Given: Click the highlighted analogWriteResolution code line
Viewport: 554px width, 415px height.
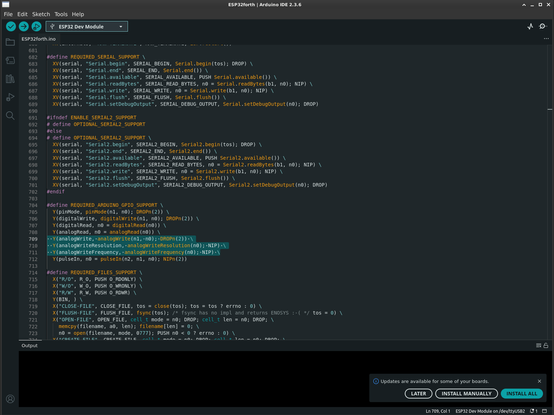Looking at the screenshot, I should (138, 245).
